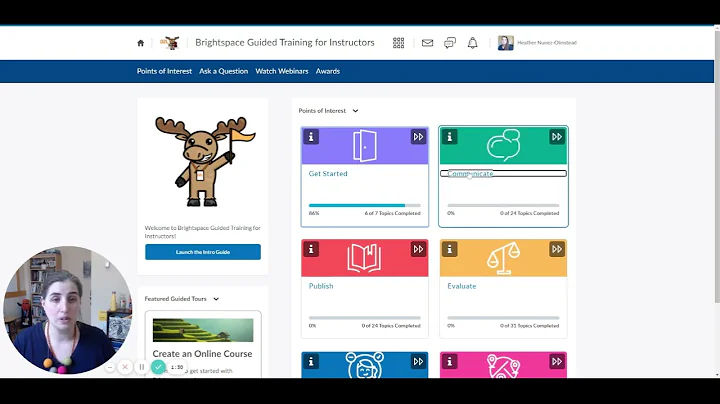Open the Communicate link
The height and width of the screenshot is (404, 720).
[470, 174]
